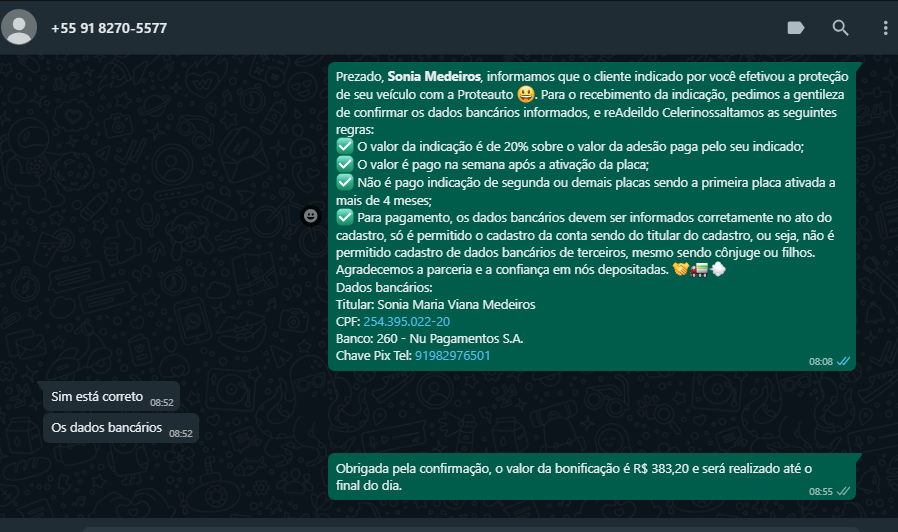Click the checkmark beside 'O valor é pago'
Screen dimensions: 898x532
tap(345, 164)
